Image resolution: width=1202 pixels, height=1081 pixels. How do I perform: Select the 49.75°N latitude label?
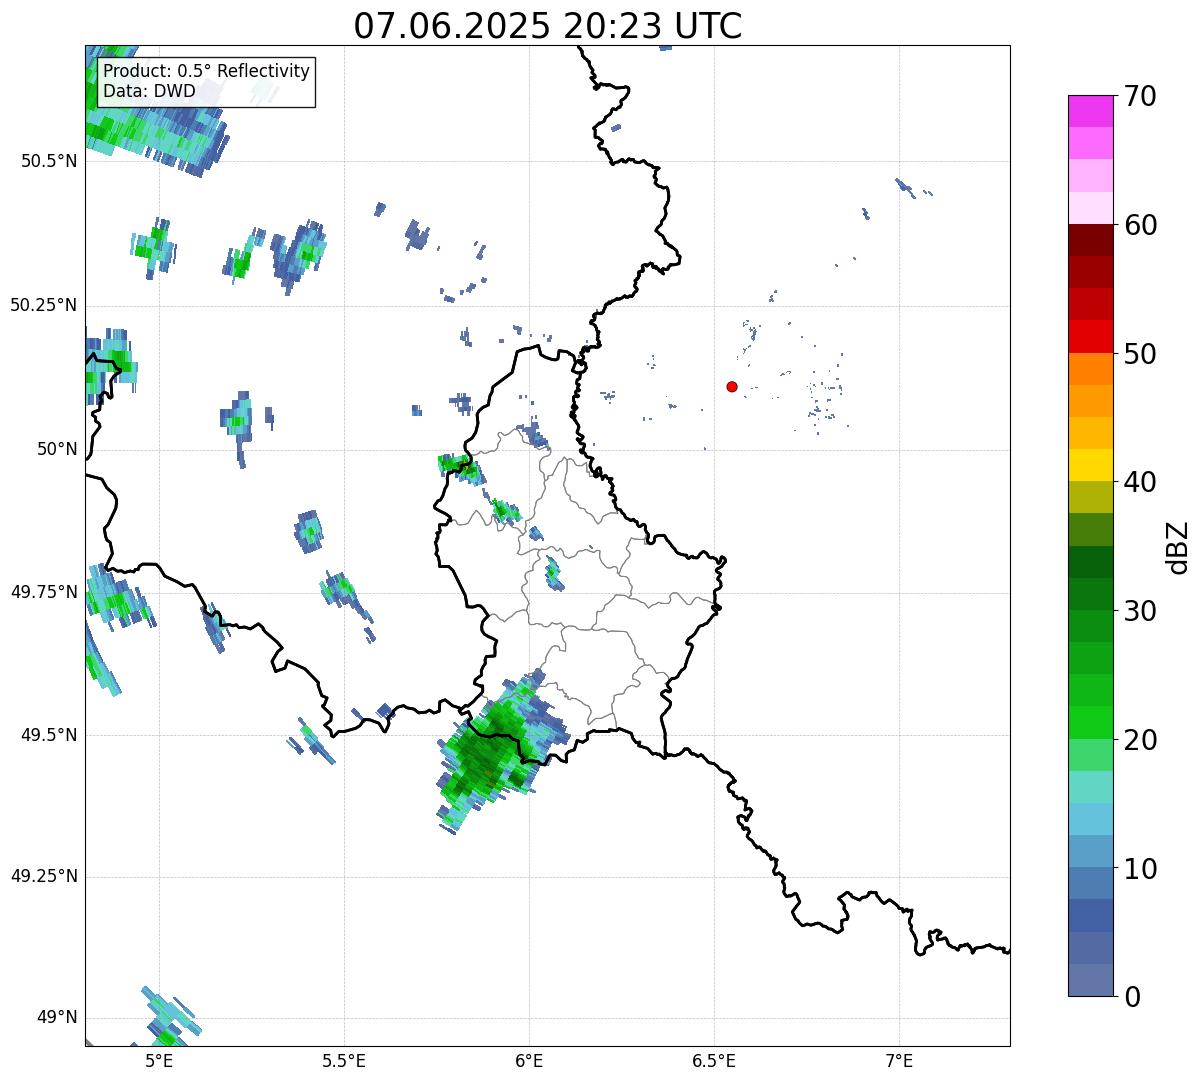pyautogui.click(x=44, y=592)
